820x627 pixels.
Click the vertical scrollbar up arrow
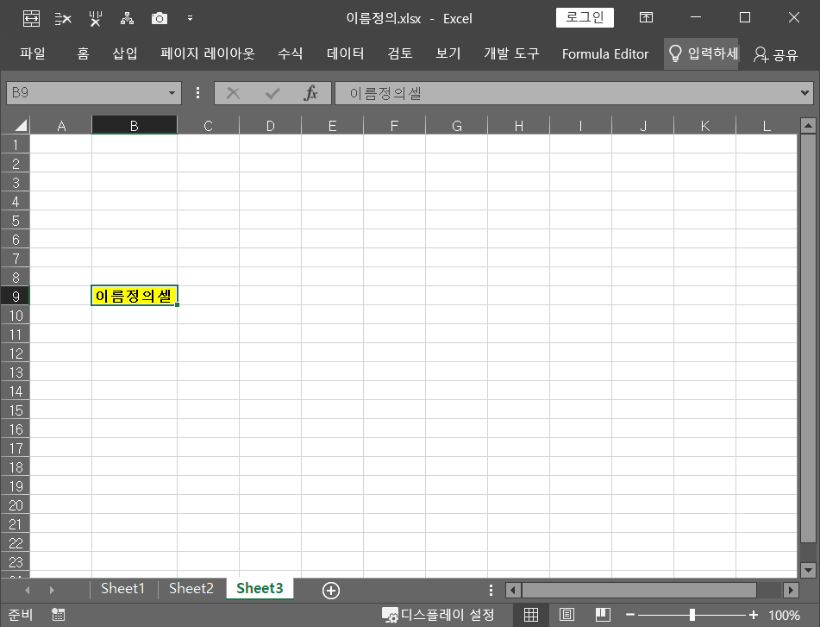pos(807,125)
